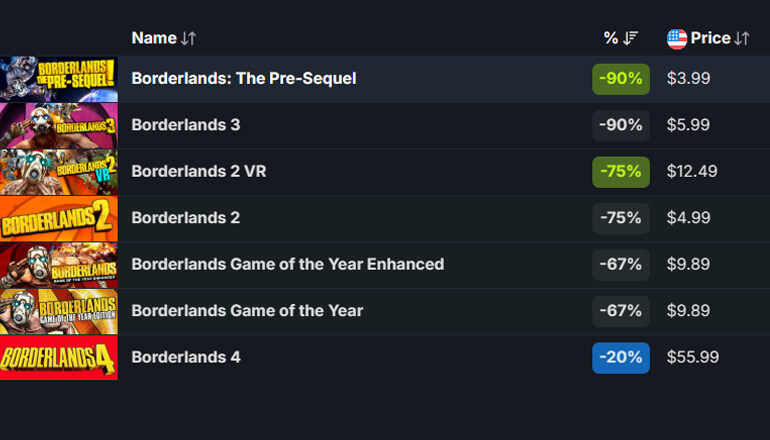Open Borderlands Game of the Year Enhanced

tap(287, 264)
